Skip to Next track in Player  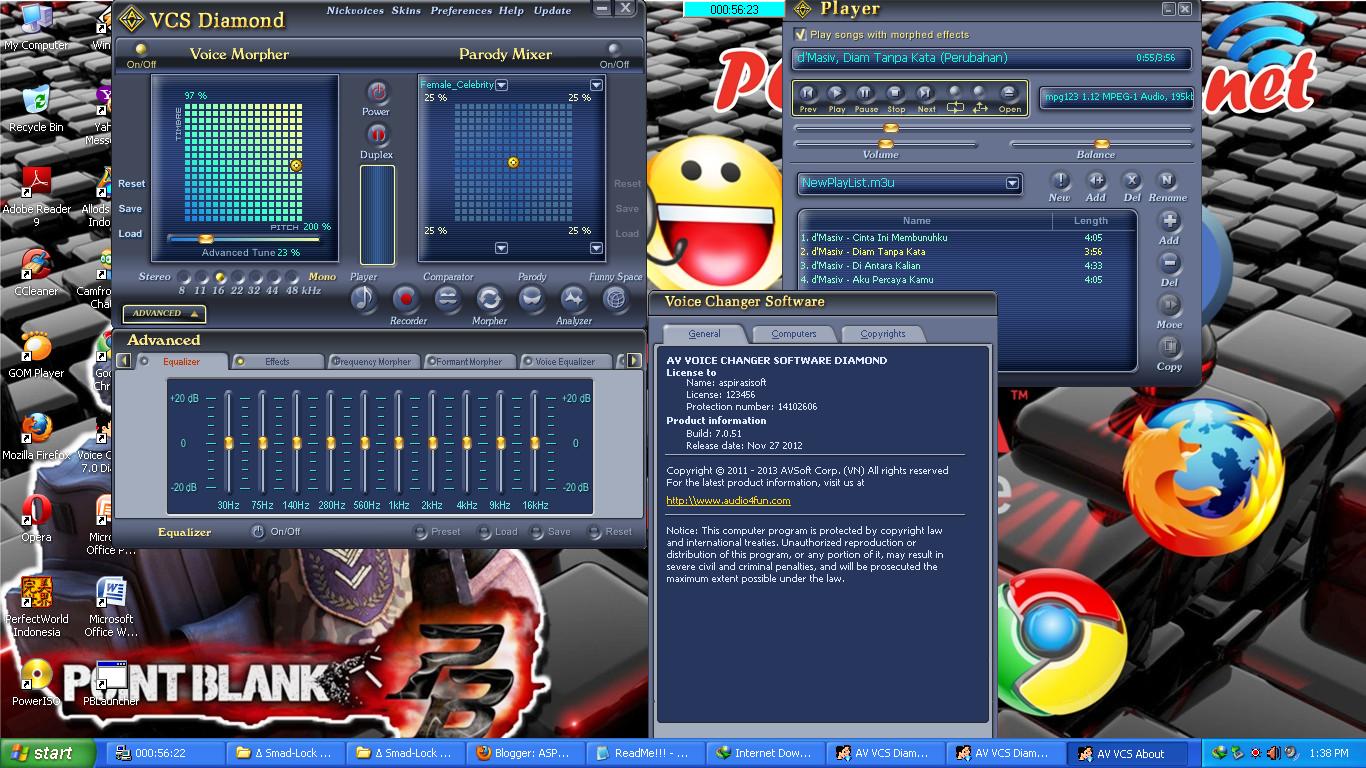[926, 93]
